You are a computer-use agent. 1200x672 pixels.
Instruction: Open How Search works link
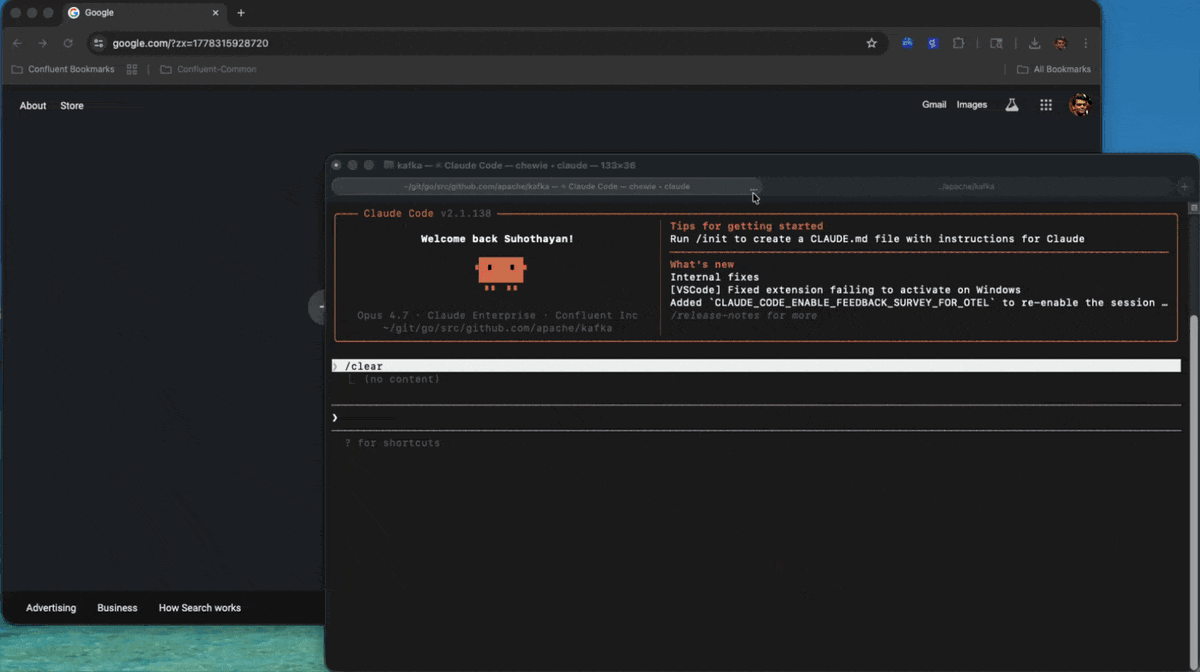pyautogui.click(x=200, y=608)
